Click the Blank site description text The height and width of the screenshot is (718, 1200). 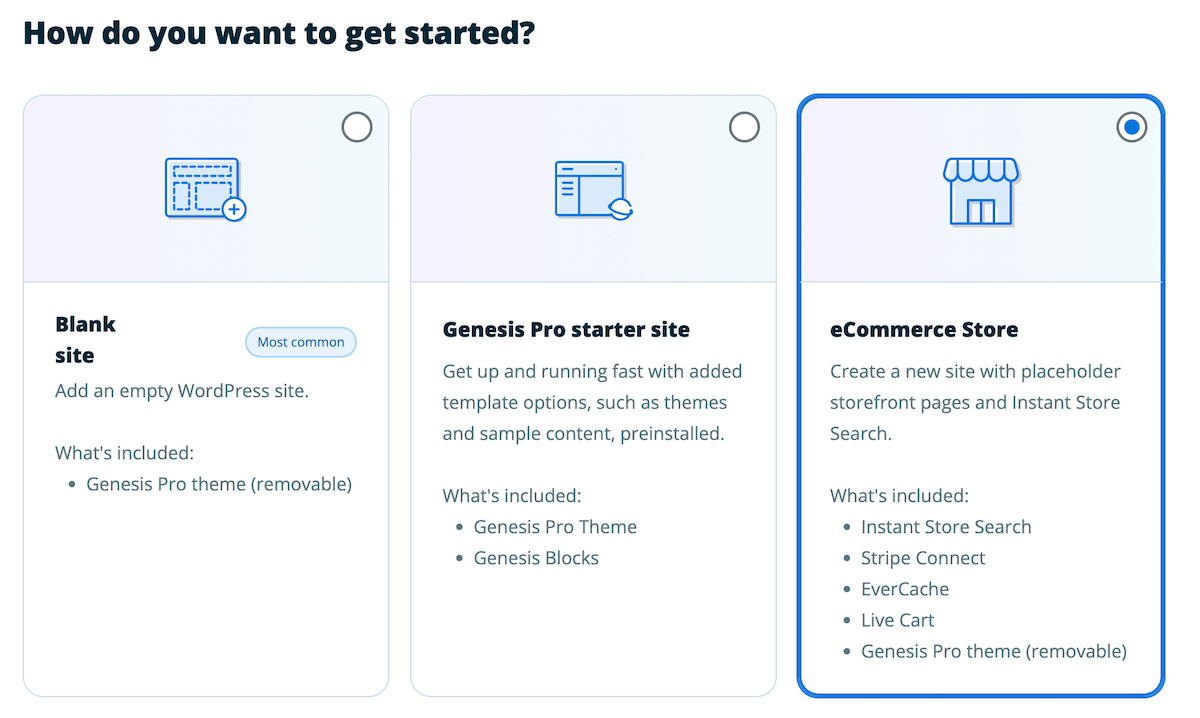point(182,391)
